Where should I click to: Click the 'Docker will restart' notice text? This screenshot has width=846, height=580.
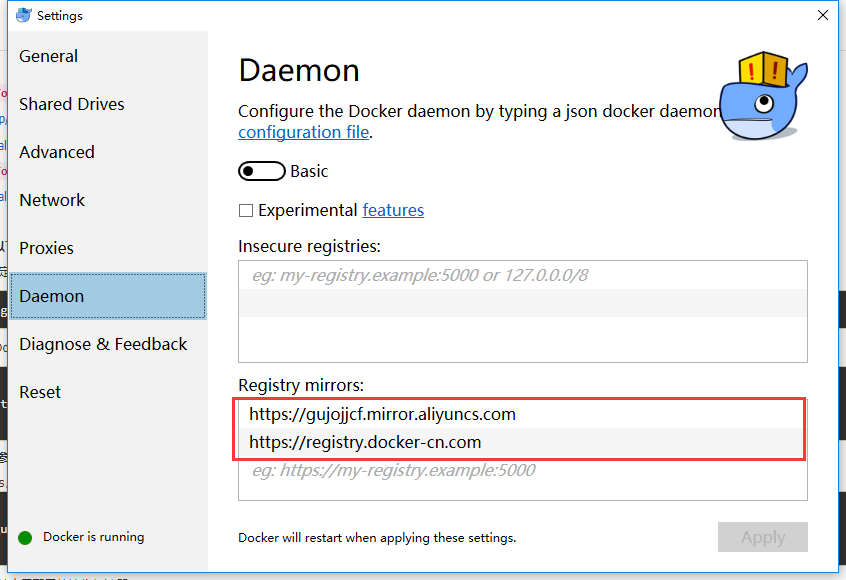(x=377, y=538)
